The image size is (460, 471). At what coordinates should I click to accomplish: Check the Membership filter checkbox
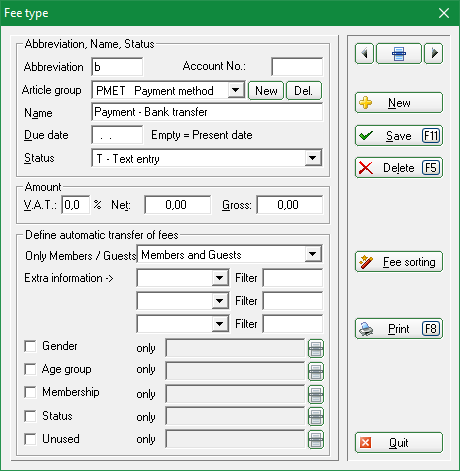click(x=30, y=392)
